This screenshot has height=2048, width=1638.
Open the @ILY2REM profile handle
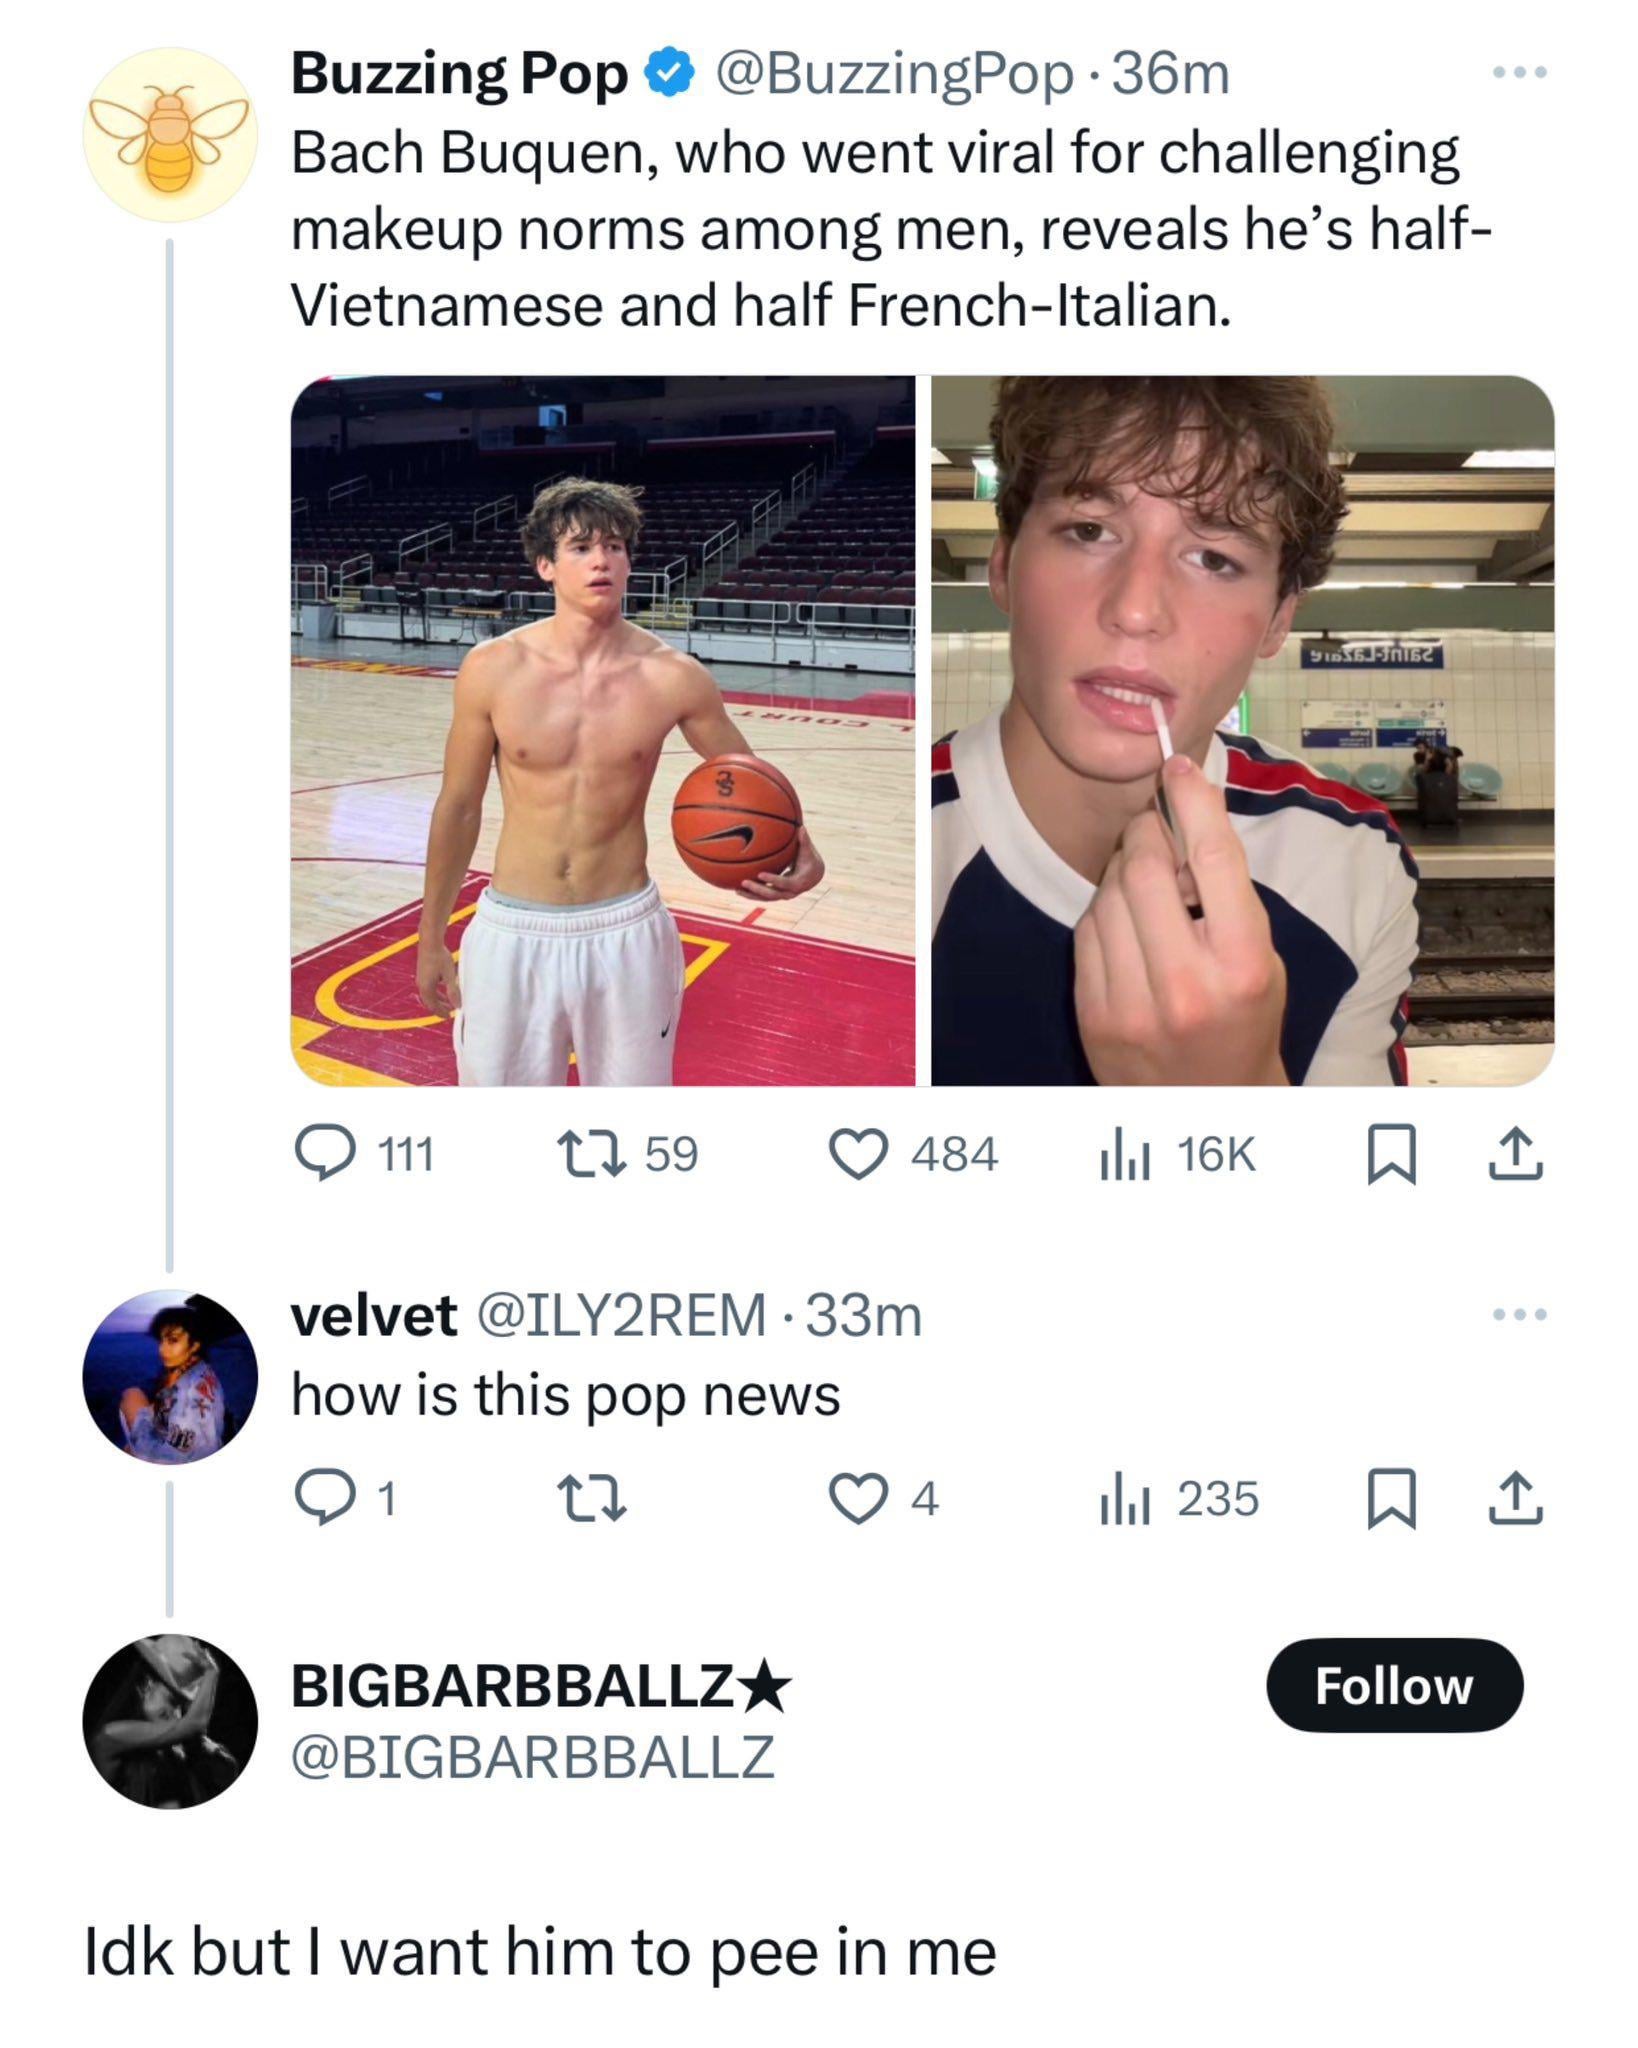(622, 1315)
